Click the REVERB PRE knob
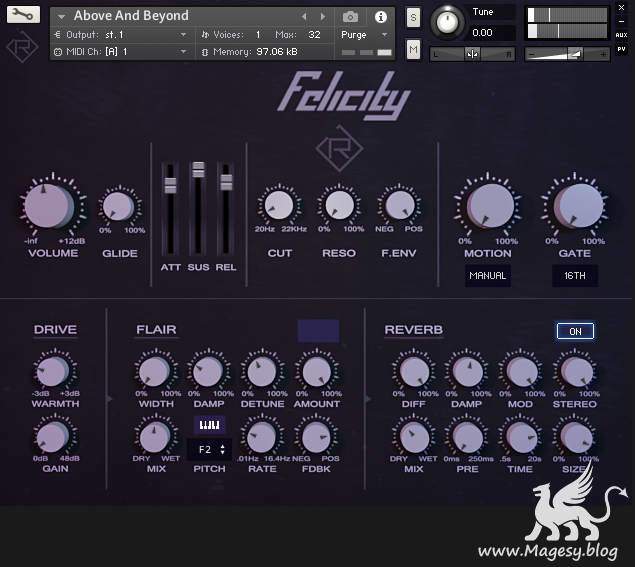The image size is (635, 567). pos(467,437)
